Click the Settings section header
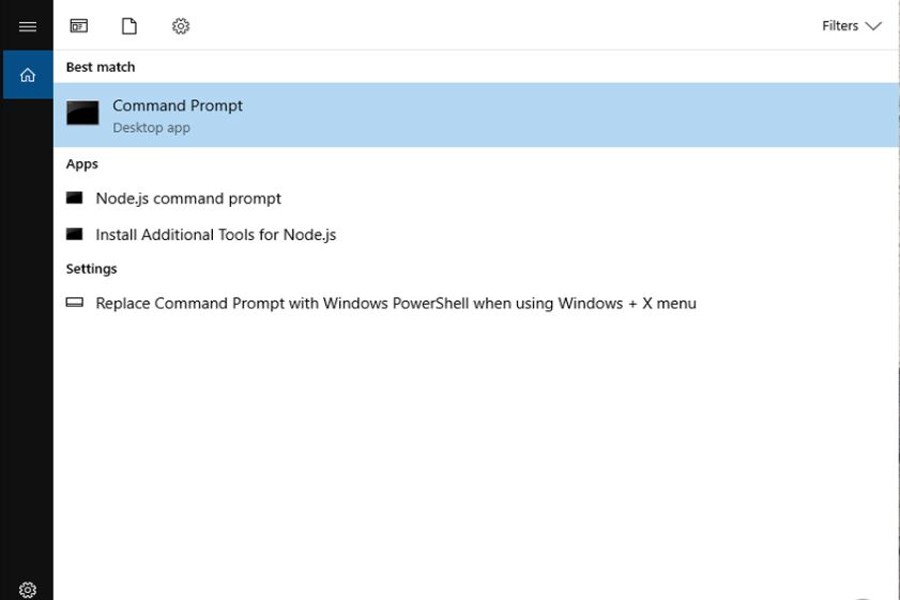 pos(91,269)
